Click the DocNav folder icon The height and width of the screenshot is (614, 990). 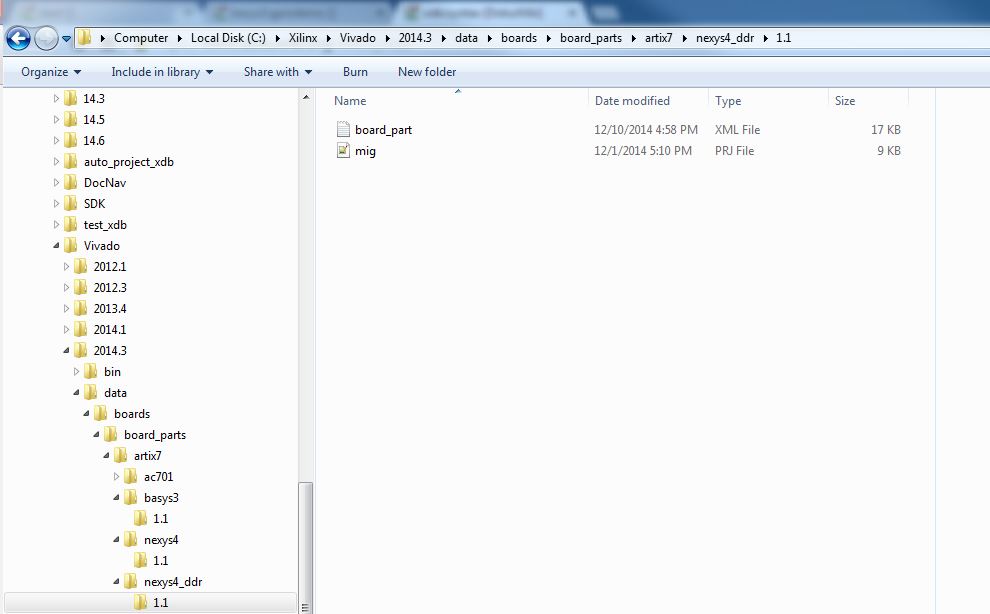click(x=71, y=183)
